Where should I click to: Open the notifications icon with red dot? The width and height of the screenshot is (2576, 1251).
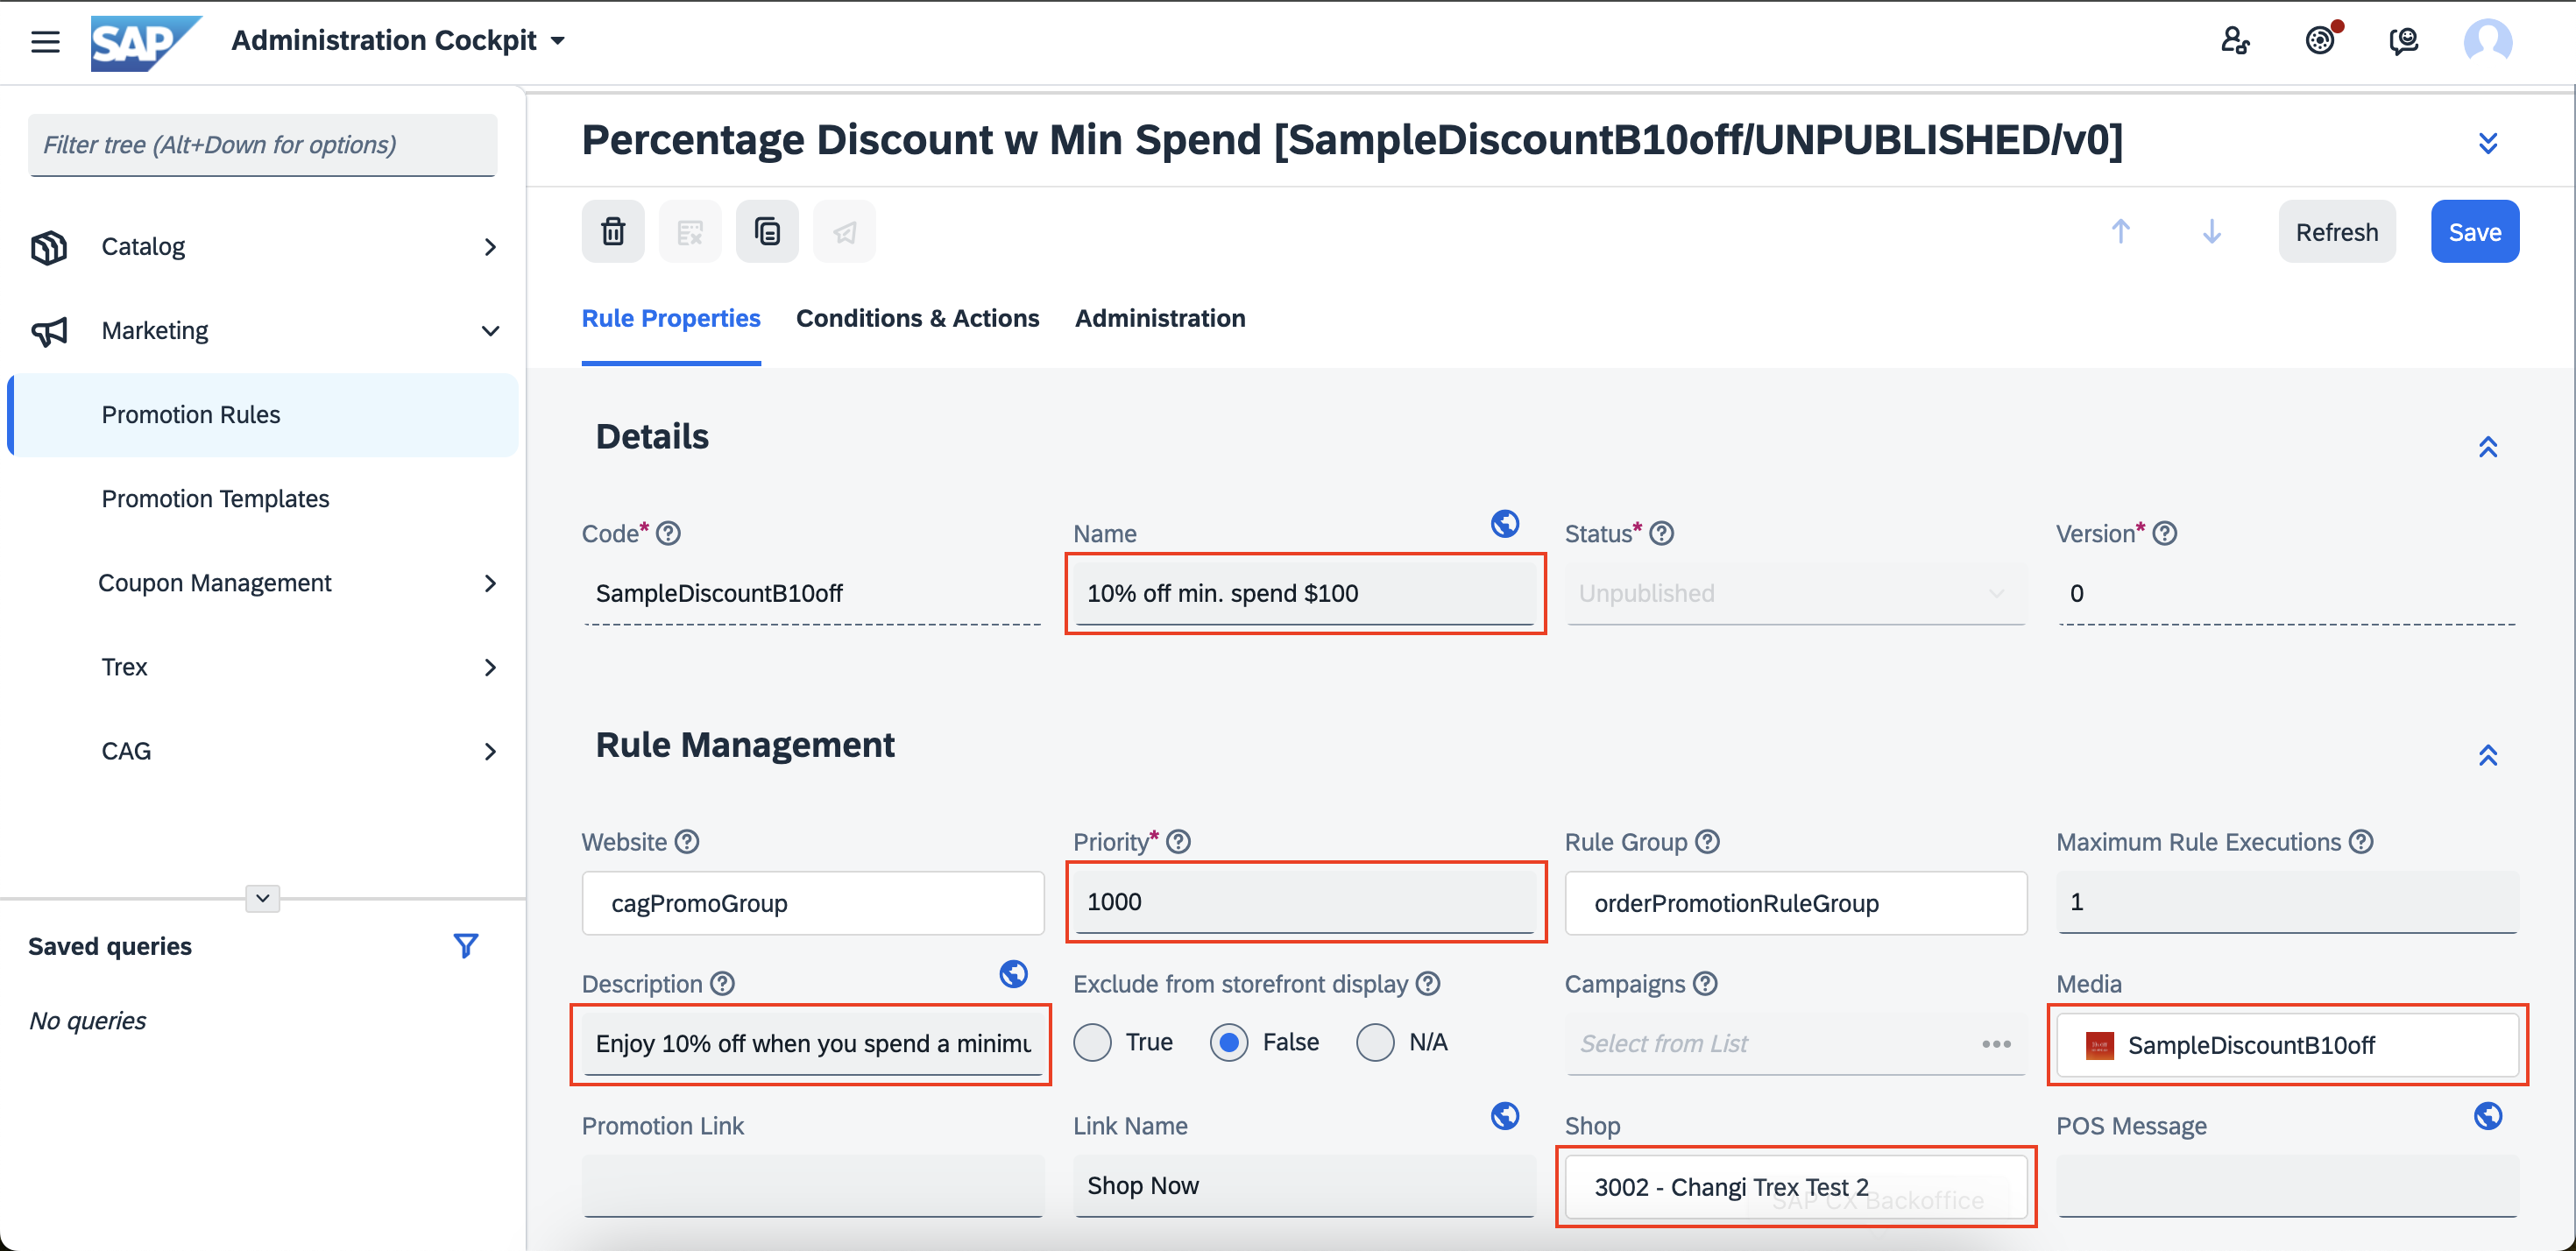(2321, 40)
